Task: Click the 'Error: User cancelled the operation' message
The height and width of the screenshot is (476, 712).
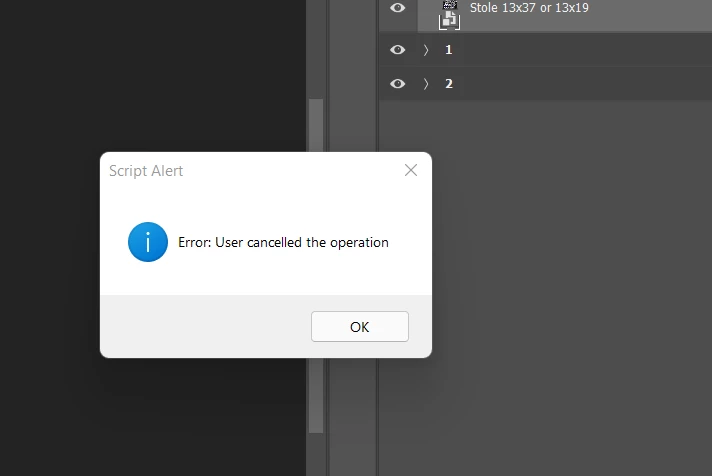Action: click(283, 243)
